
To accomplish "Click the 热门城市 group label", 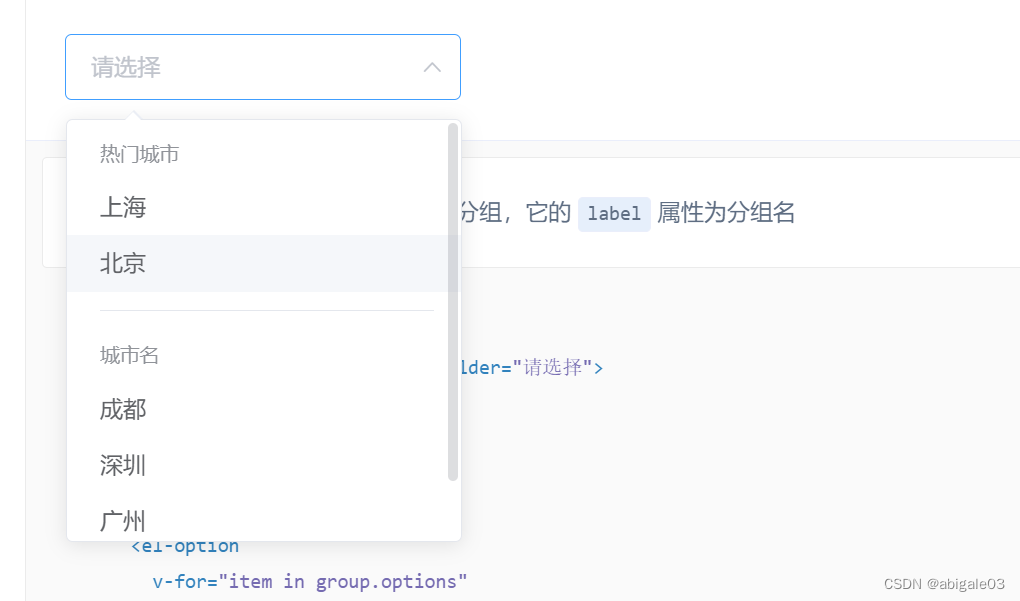I will point(139,154).
